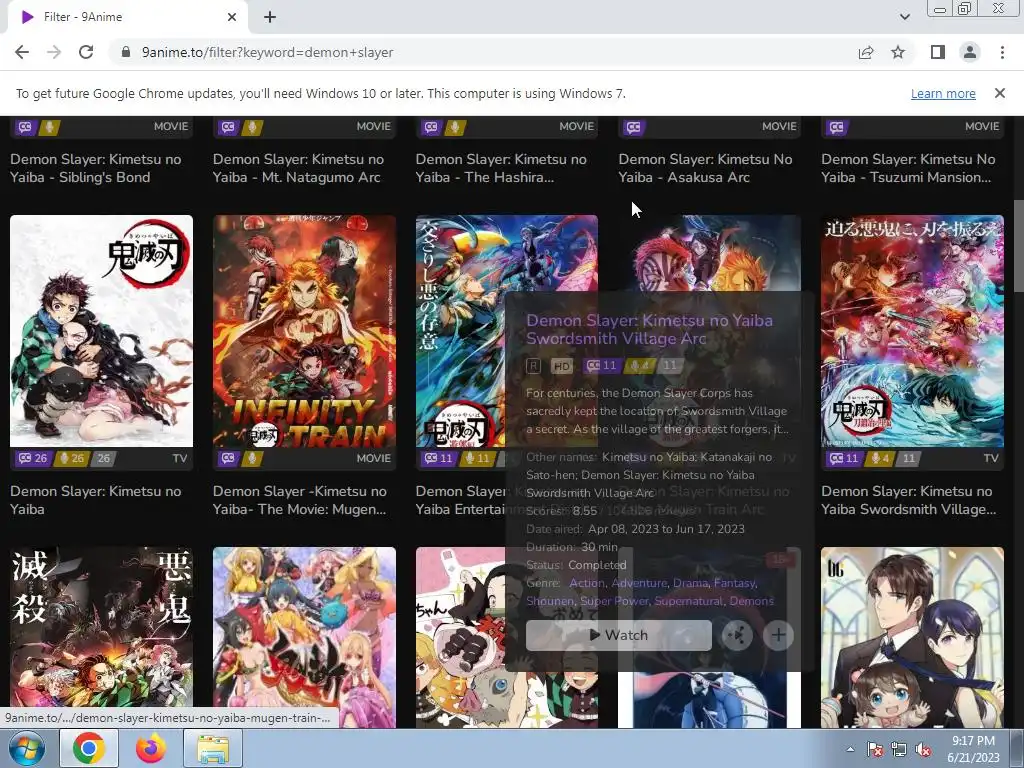Open the Windows Start menu
The height and width of the screenshot is (768, 1024).
[x=26, y=748]
